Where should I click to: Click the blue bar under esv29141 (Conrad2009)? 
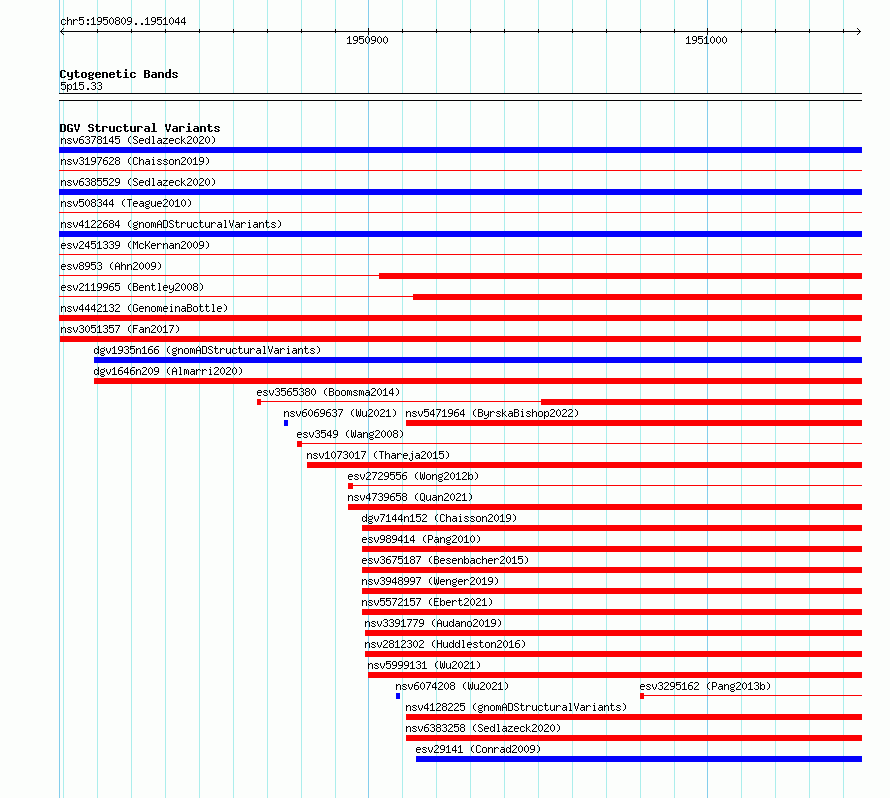639,759
